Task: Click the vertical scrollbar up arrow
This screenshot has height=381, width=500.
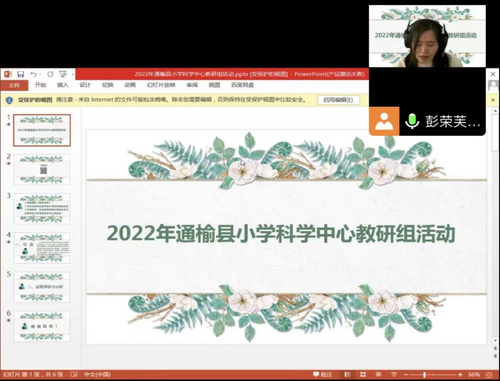Action: tap(495, 110)
